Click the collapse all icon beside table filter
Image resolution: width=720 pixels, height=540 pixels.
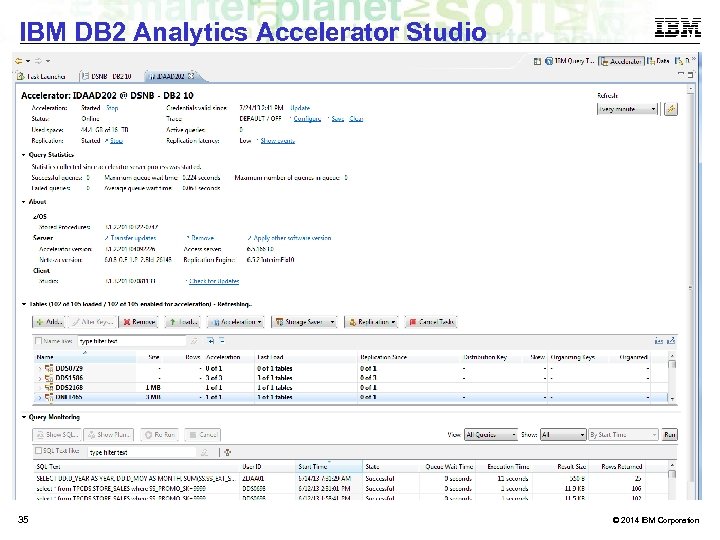tap(222, 341)
